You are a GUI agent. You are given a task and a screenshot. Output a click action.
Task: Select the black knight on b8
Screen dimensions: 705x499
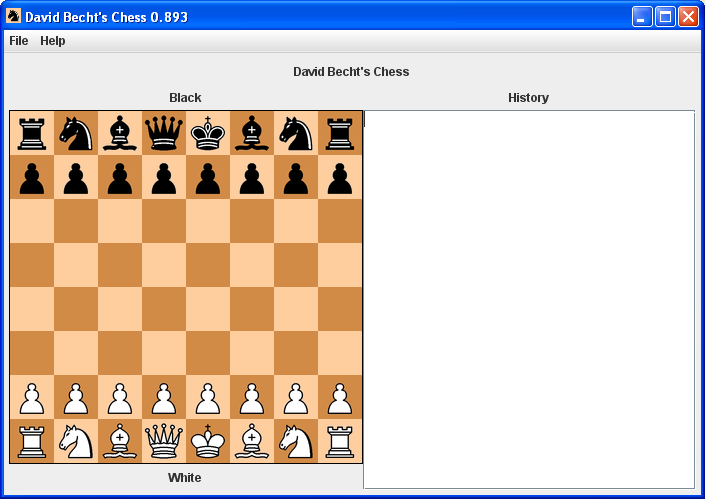point(76,134)
